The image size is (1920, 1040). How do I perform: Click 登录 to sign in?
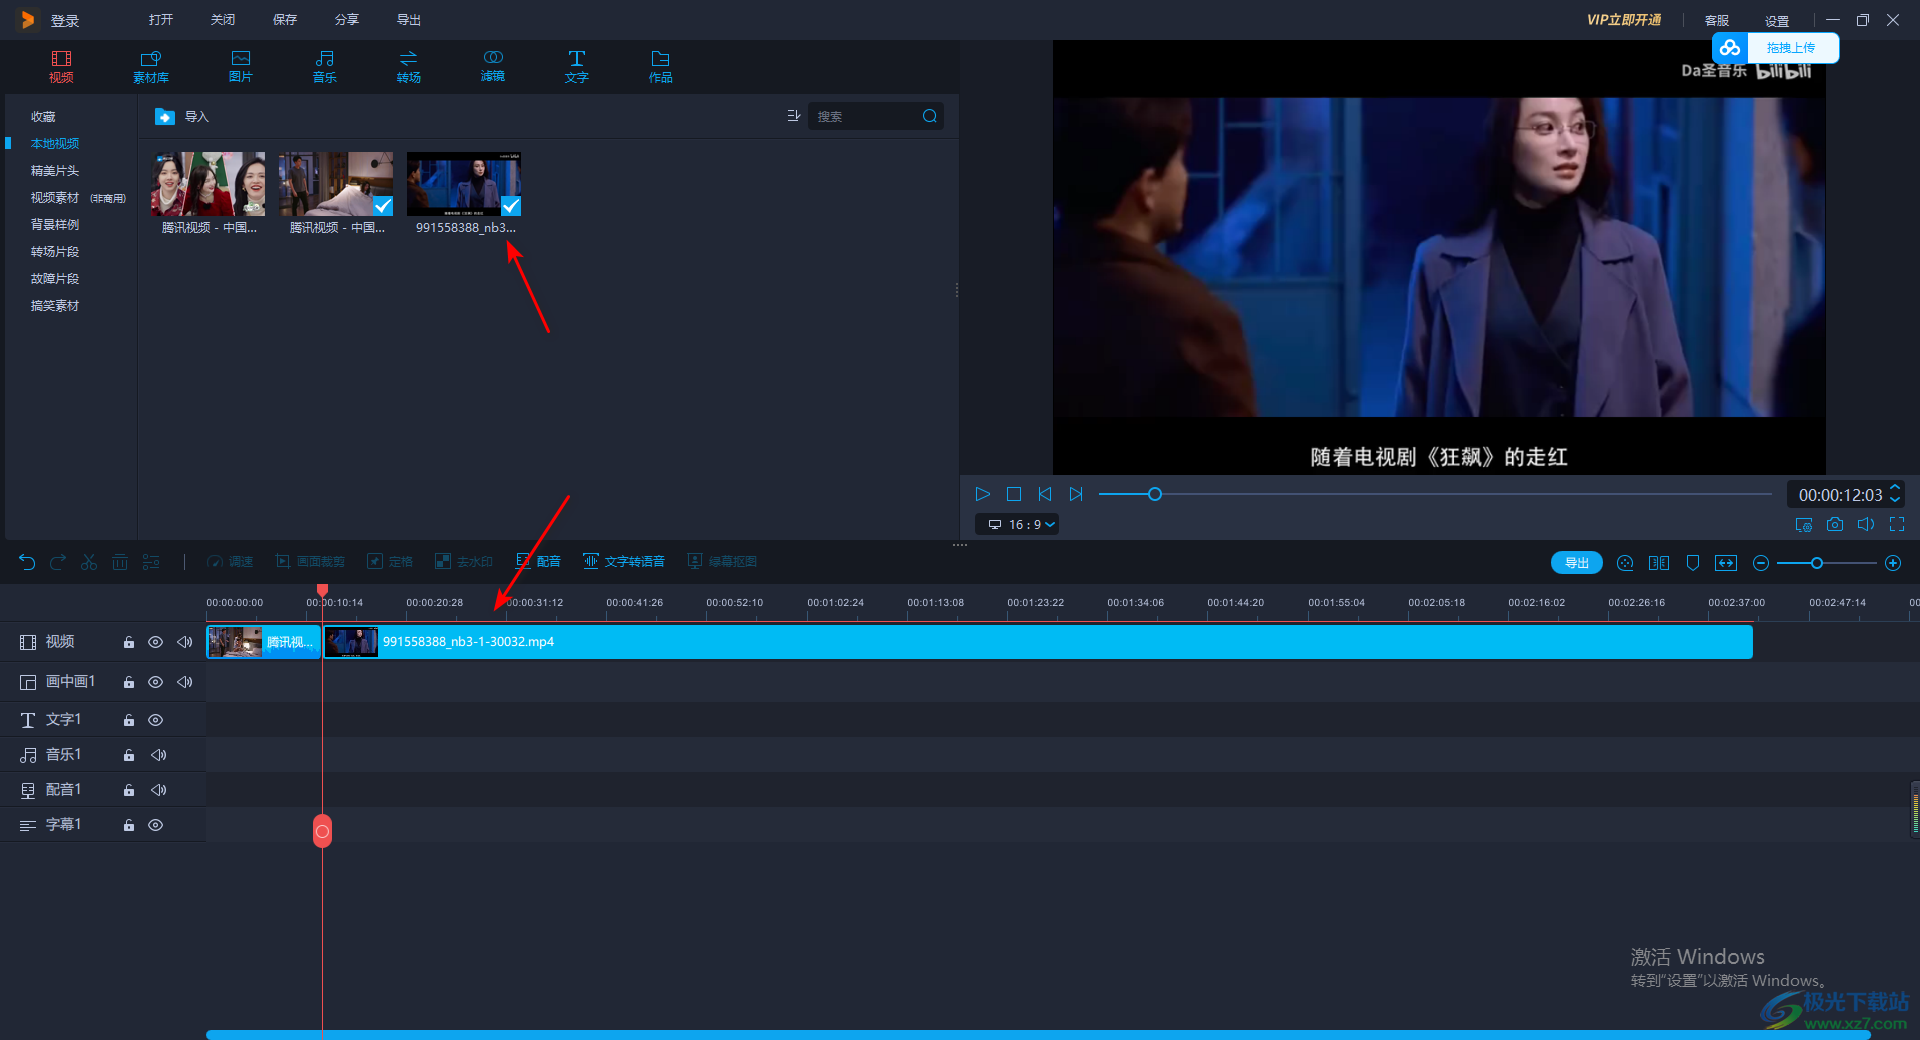click(x=65, y=21)
